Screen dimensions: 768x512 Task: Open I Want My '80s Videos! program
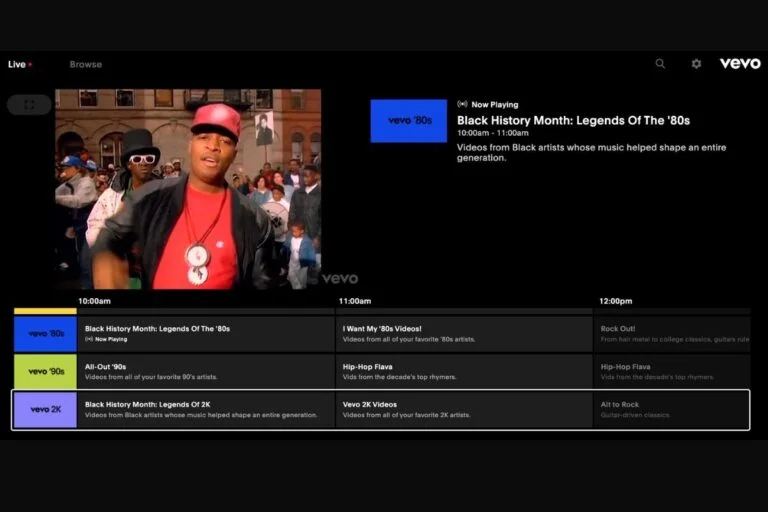click(464, 334)
